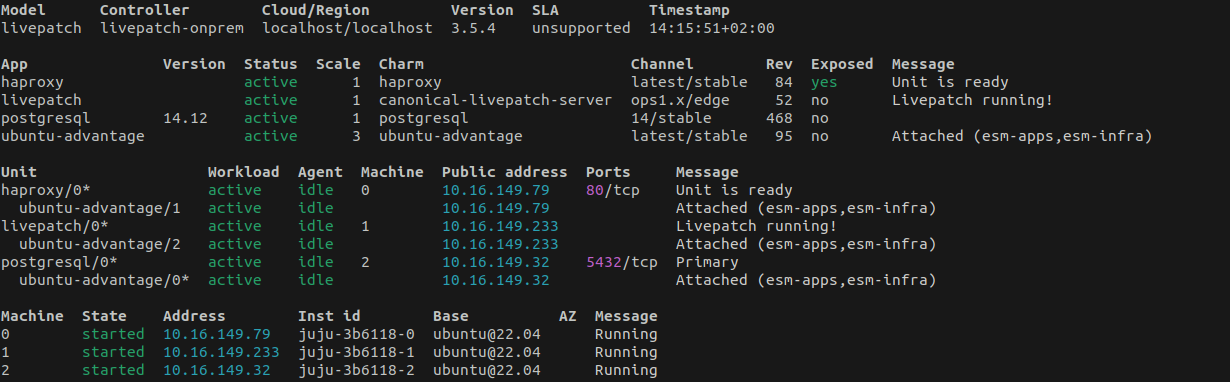This screenshot has width=1230, height=382.
Task: Select active workload status of postgresql/0*
Action: tap(235, 262)
